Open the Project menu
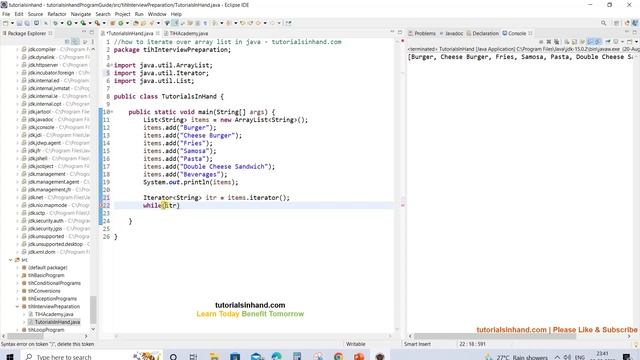 (122, 14)
